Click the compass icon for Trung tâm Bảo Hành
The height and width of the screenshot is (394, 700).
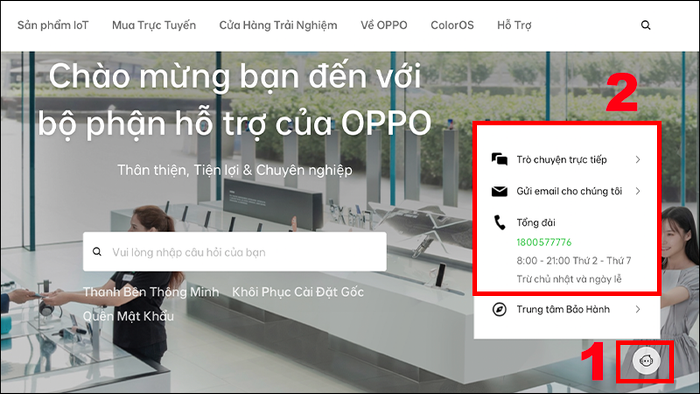(499, 309)
